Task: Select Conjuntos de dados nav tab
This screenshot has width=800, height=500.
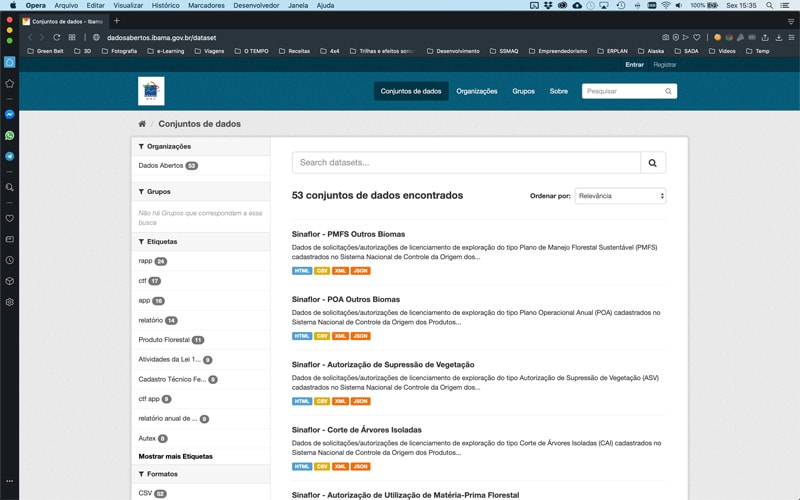Action: point(411,91)
